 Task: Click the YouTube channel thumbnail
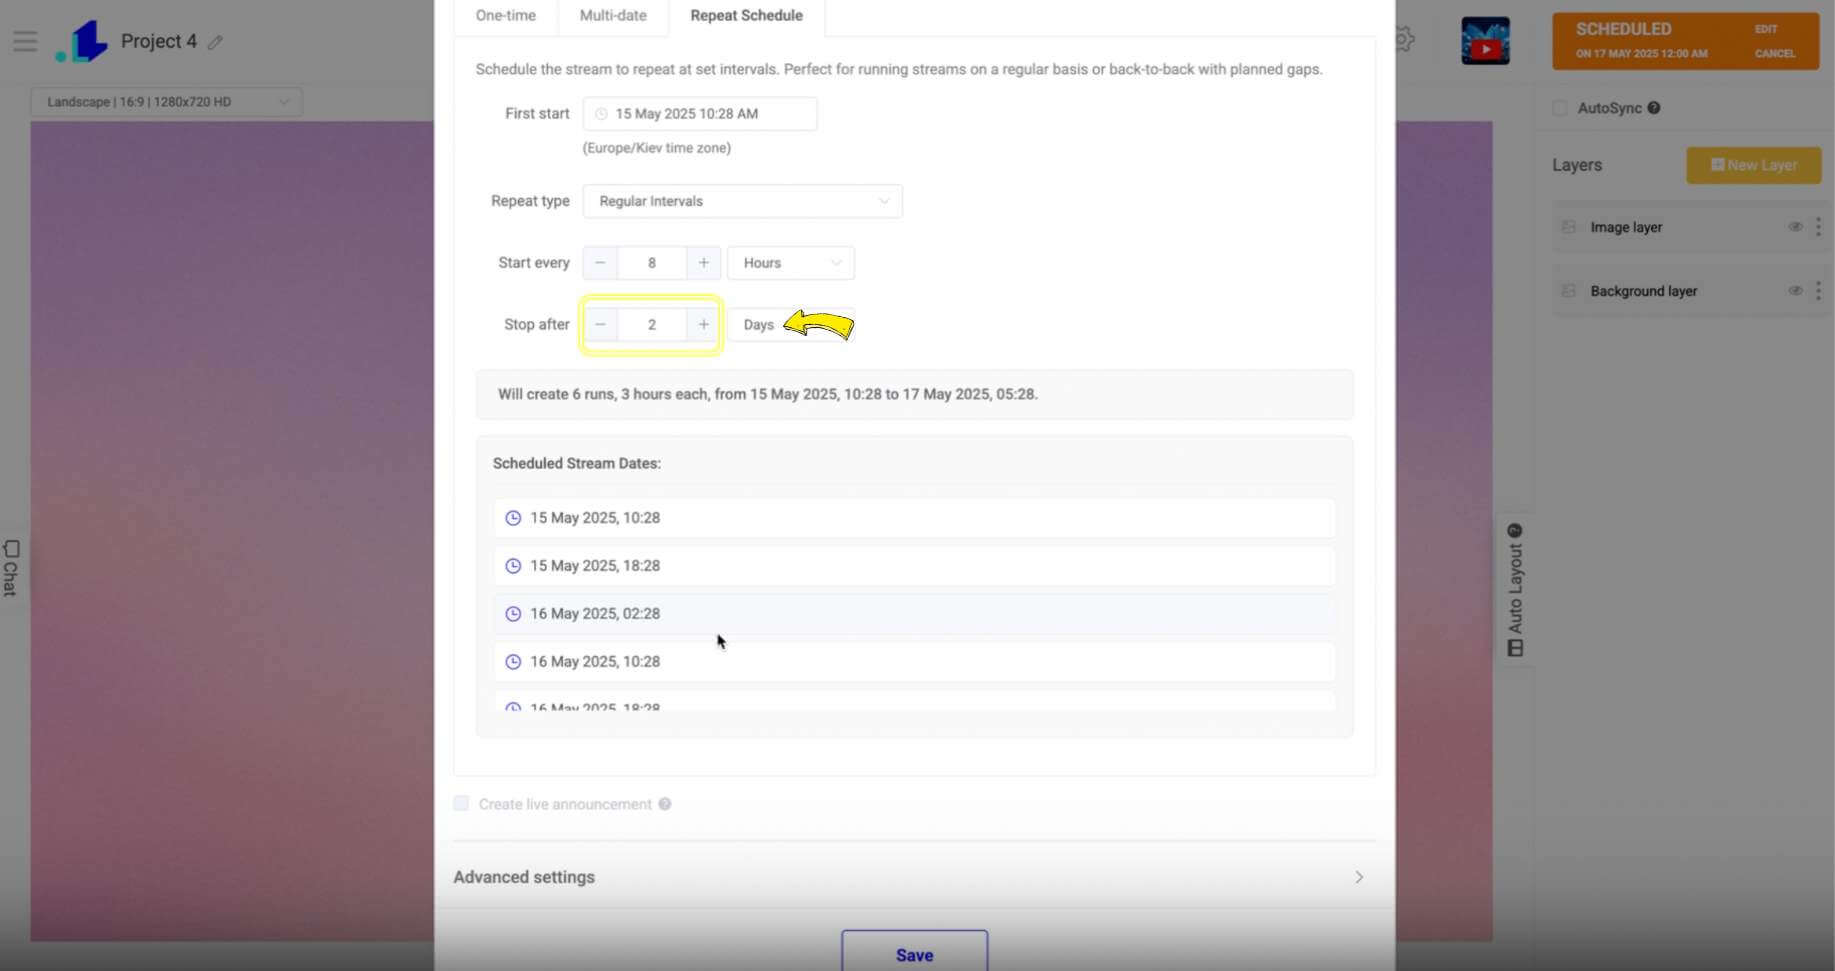click(1485, 41)
